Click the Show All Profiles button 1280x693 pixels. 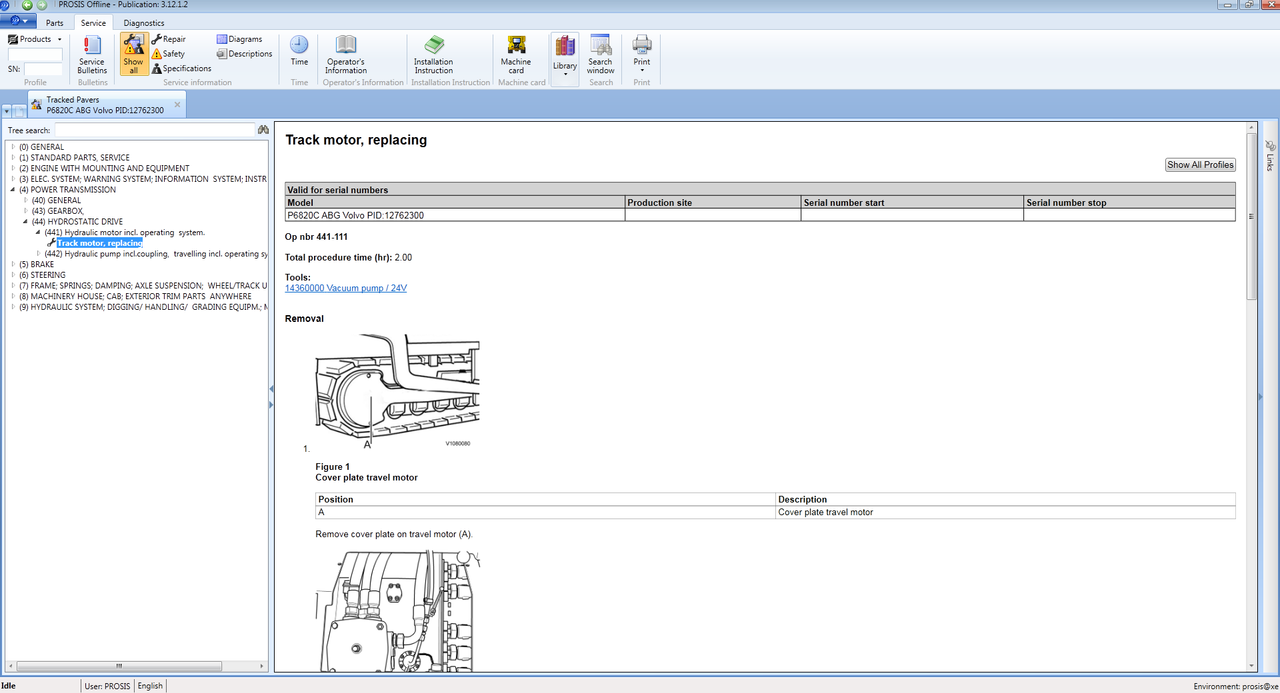1200,165
